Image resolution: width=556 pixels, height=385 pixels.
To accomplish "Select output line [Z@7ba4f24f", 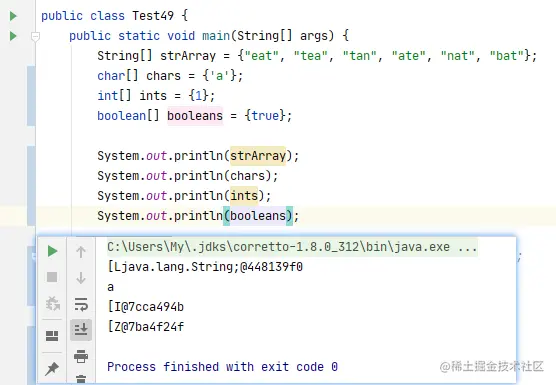I will (x=145, y=327).
